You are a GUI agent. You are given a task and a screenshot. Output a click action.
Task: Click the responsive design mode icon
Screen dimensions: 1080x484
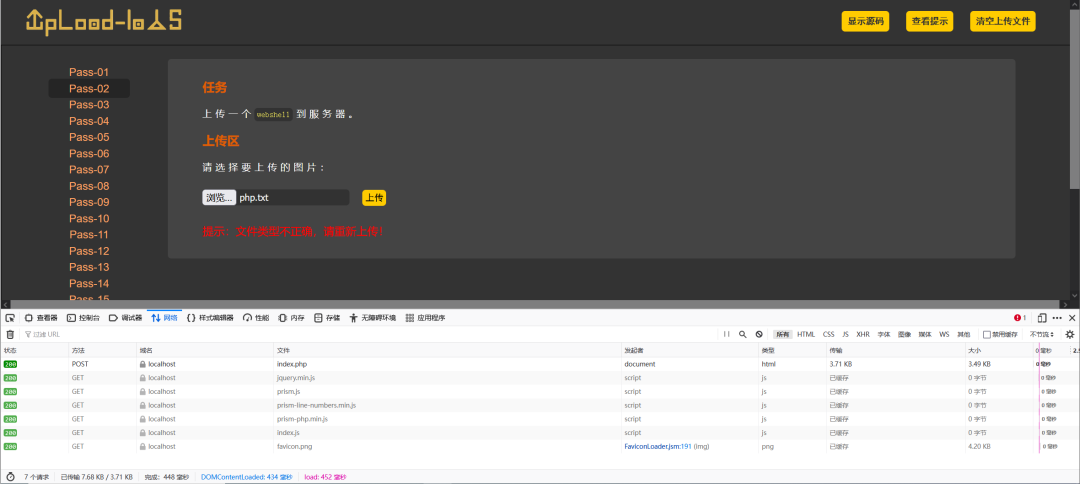1041,318
